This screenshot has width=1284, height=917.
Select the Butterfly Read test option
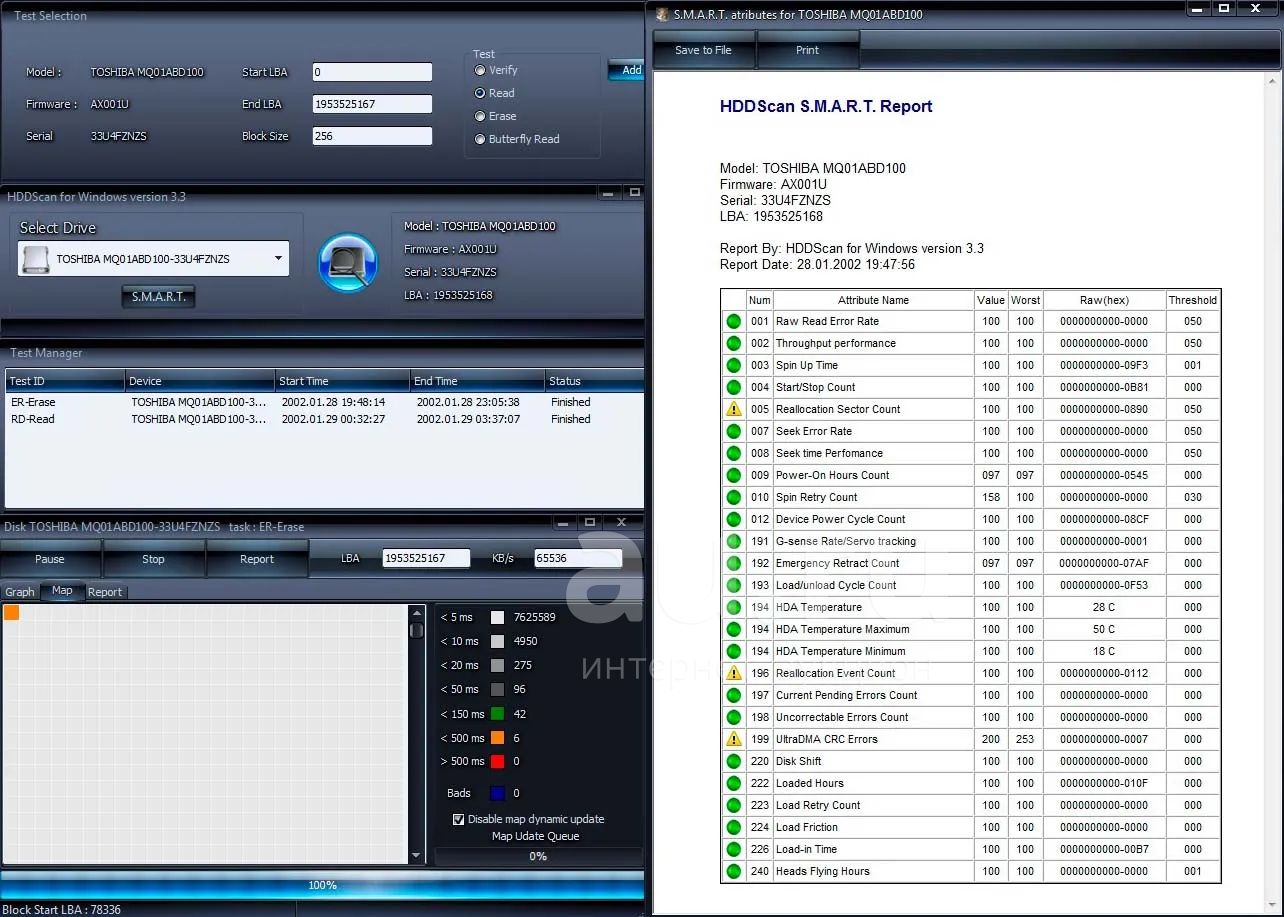click(x=481, y=139)
